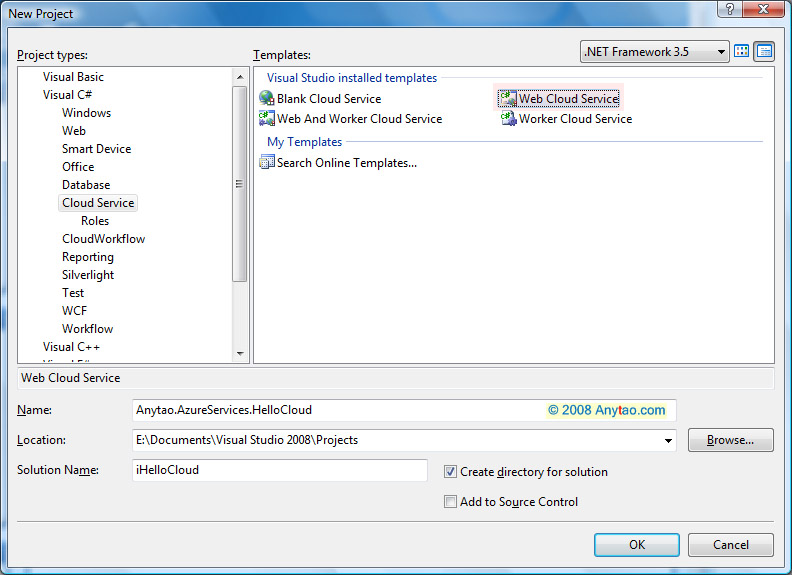Close the New Project dialog

[x=763, y=9]
